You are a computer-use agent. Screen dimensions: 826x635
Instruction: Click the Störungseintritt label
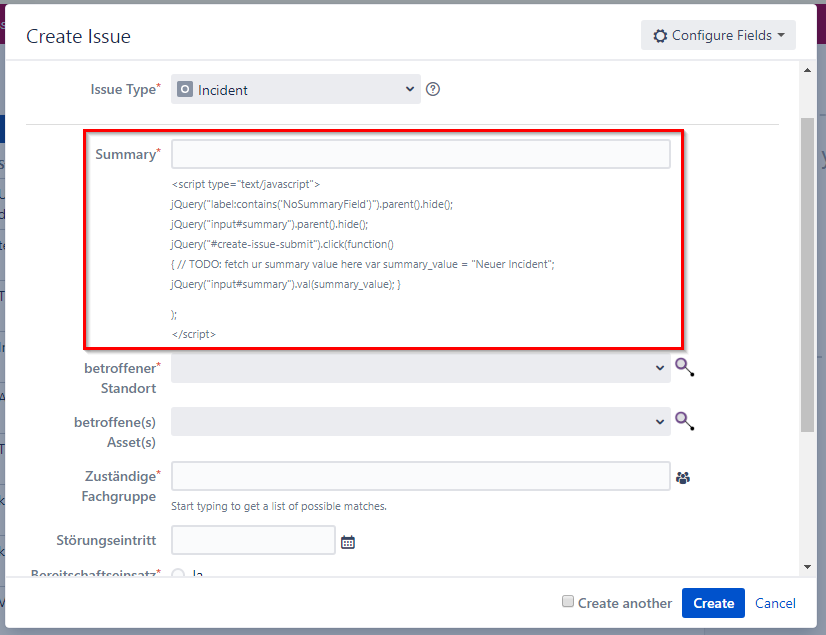point(106,541)
